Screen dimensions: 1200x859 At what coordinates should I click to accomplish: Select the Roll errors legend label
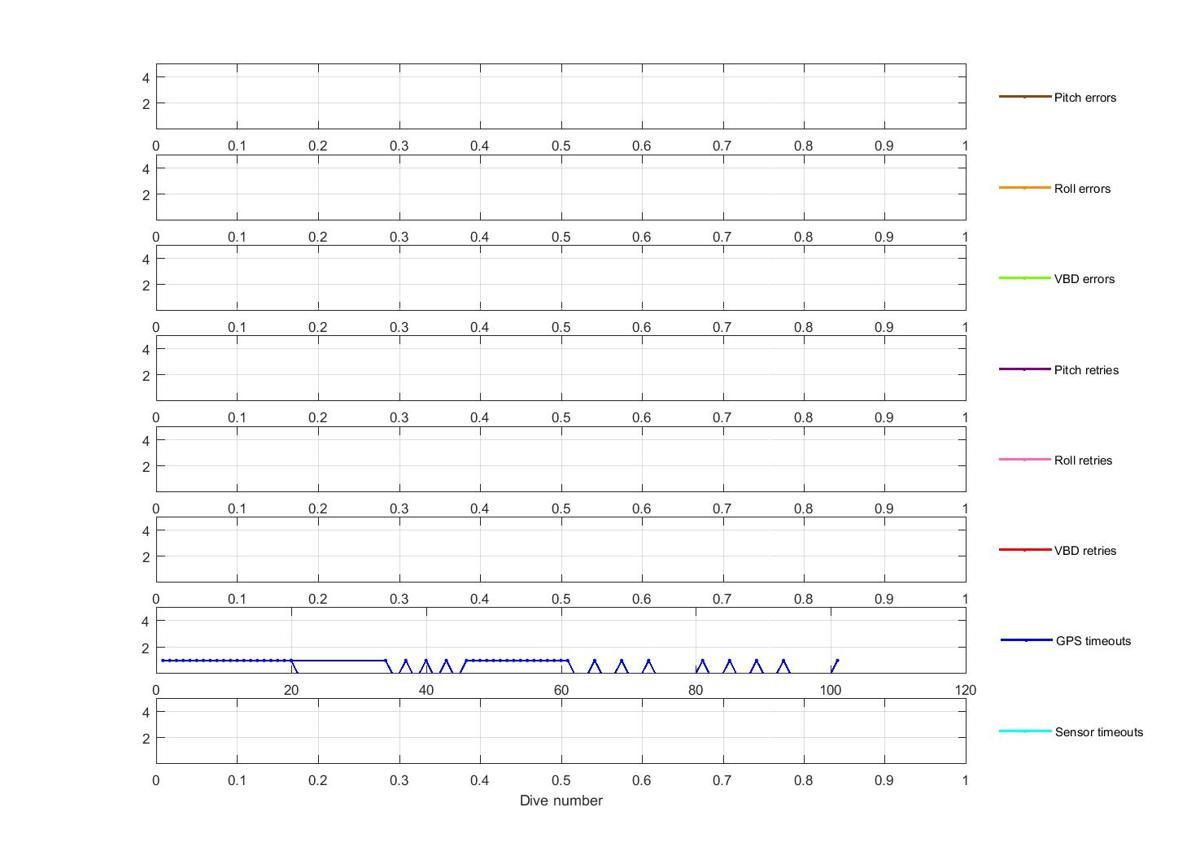tap(1082, 189)
